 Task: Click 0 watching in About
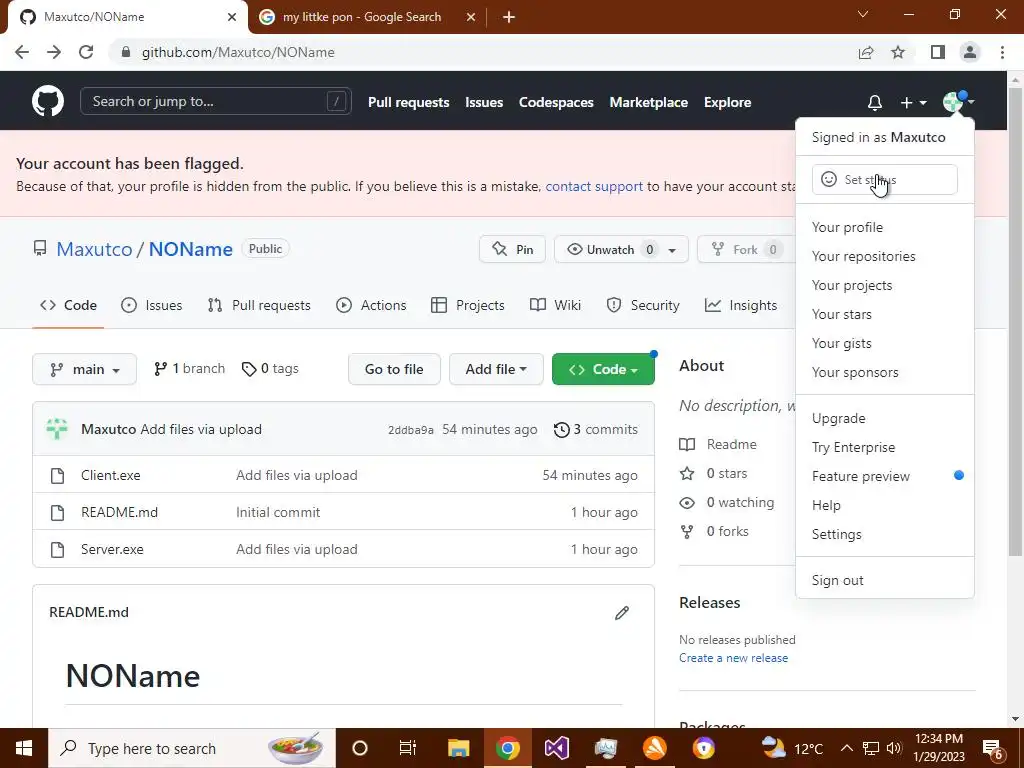727,502
